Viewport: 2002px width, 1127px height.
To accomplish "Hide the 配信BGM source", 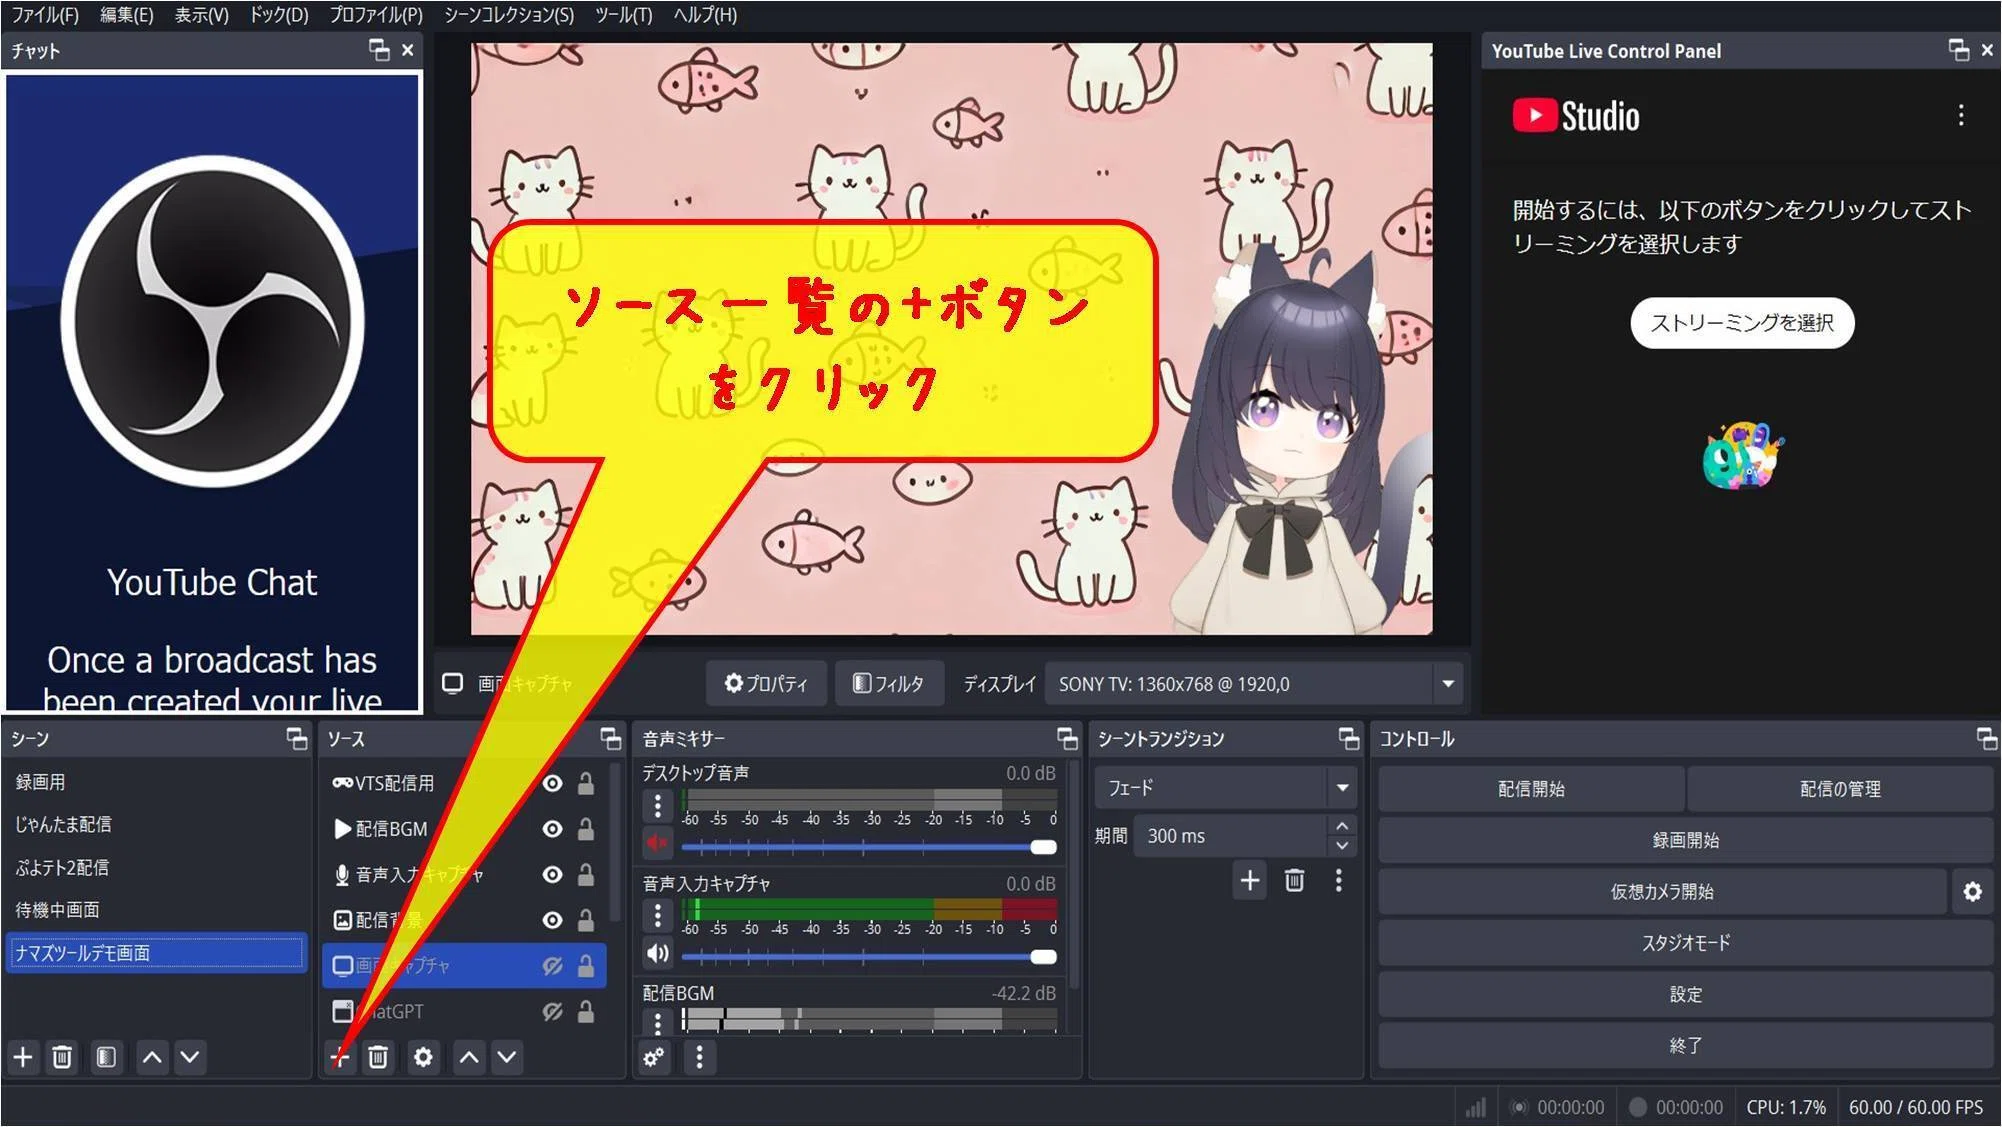I will point(552,829).
